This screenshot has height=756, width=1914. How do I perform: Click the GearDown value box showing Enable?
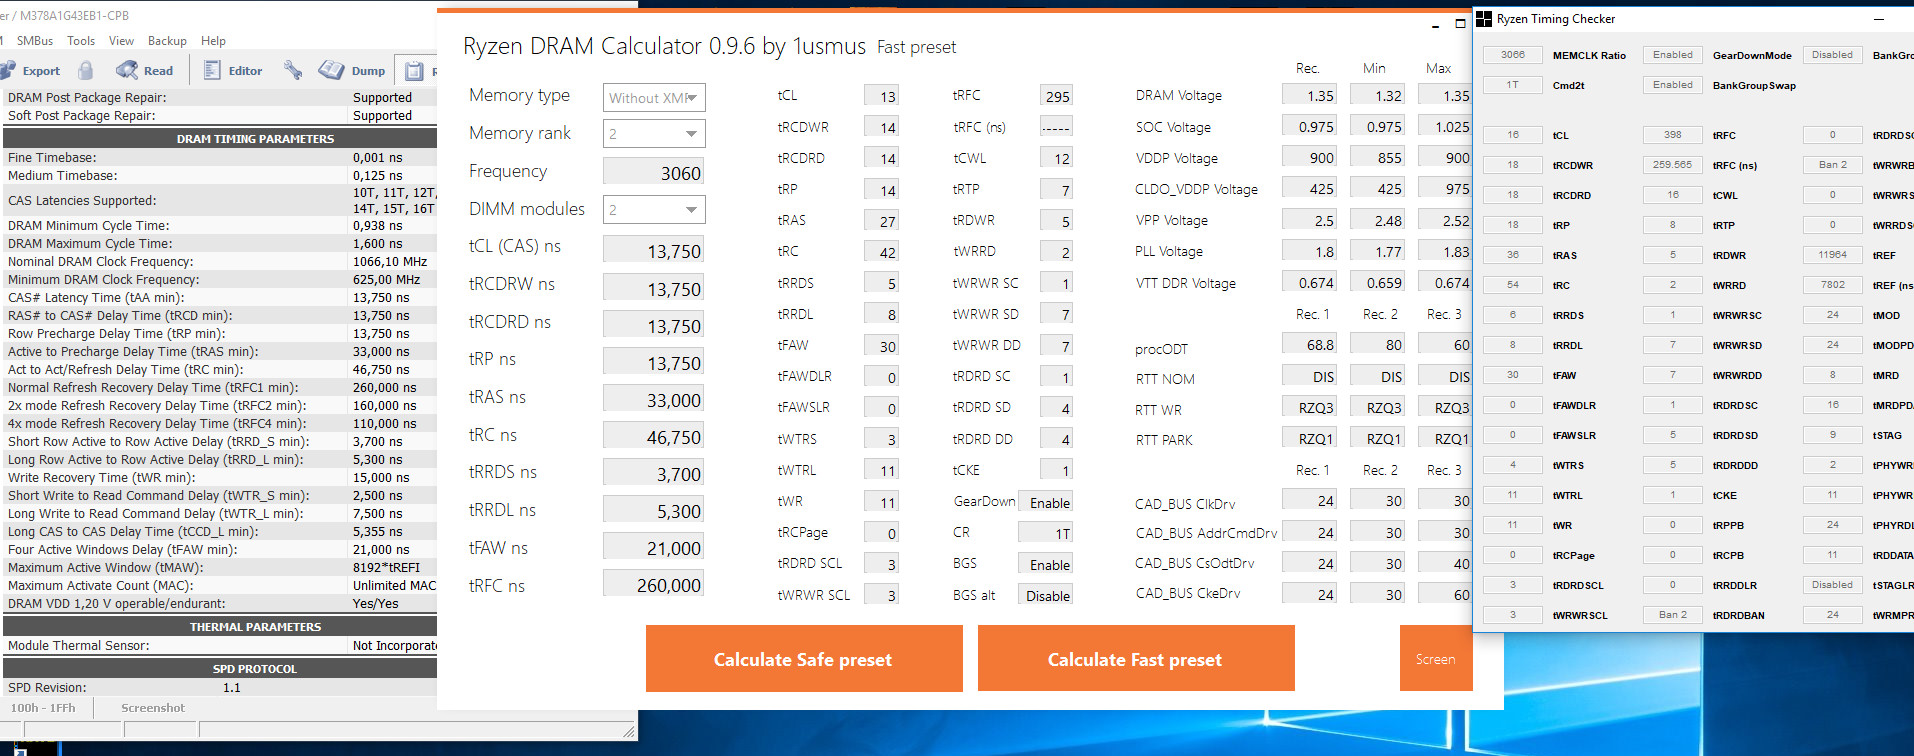point(1046,502)
